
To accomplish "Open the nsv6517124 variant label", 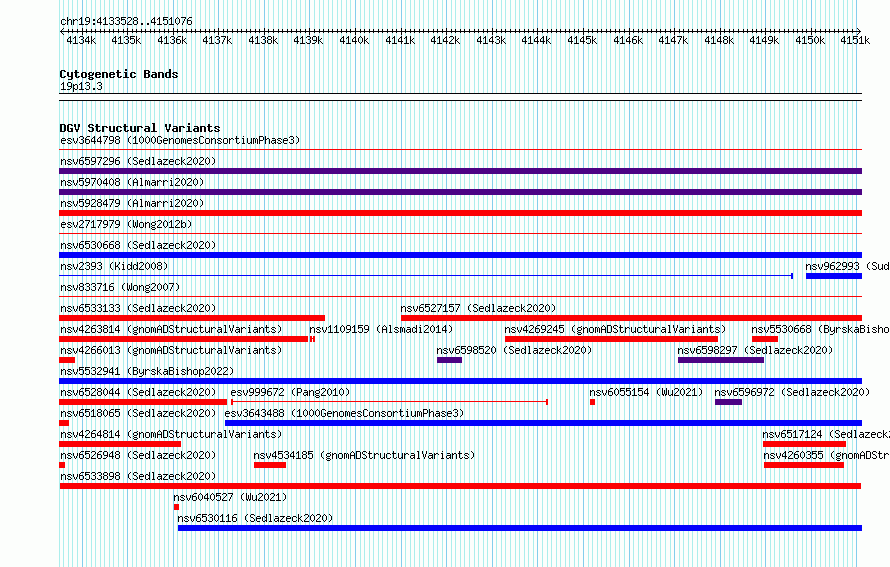I will 826,434.
